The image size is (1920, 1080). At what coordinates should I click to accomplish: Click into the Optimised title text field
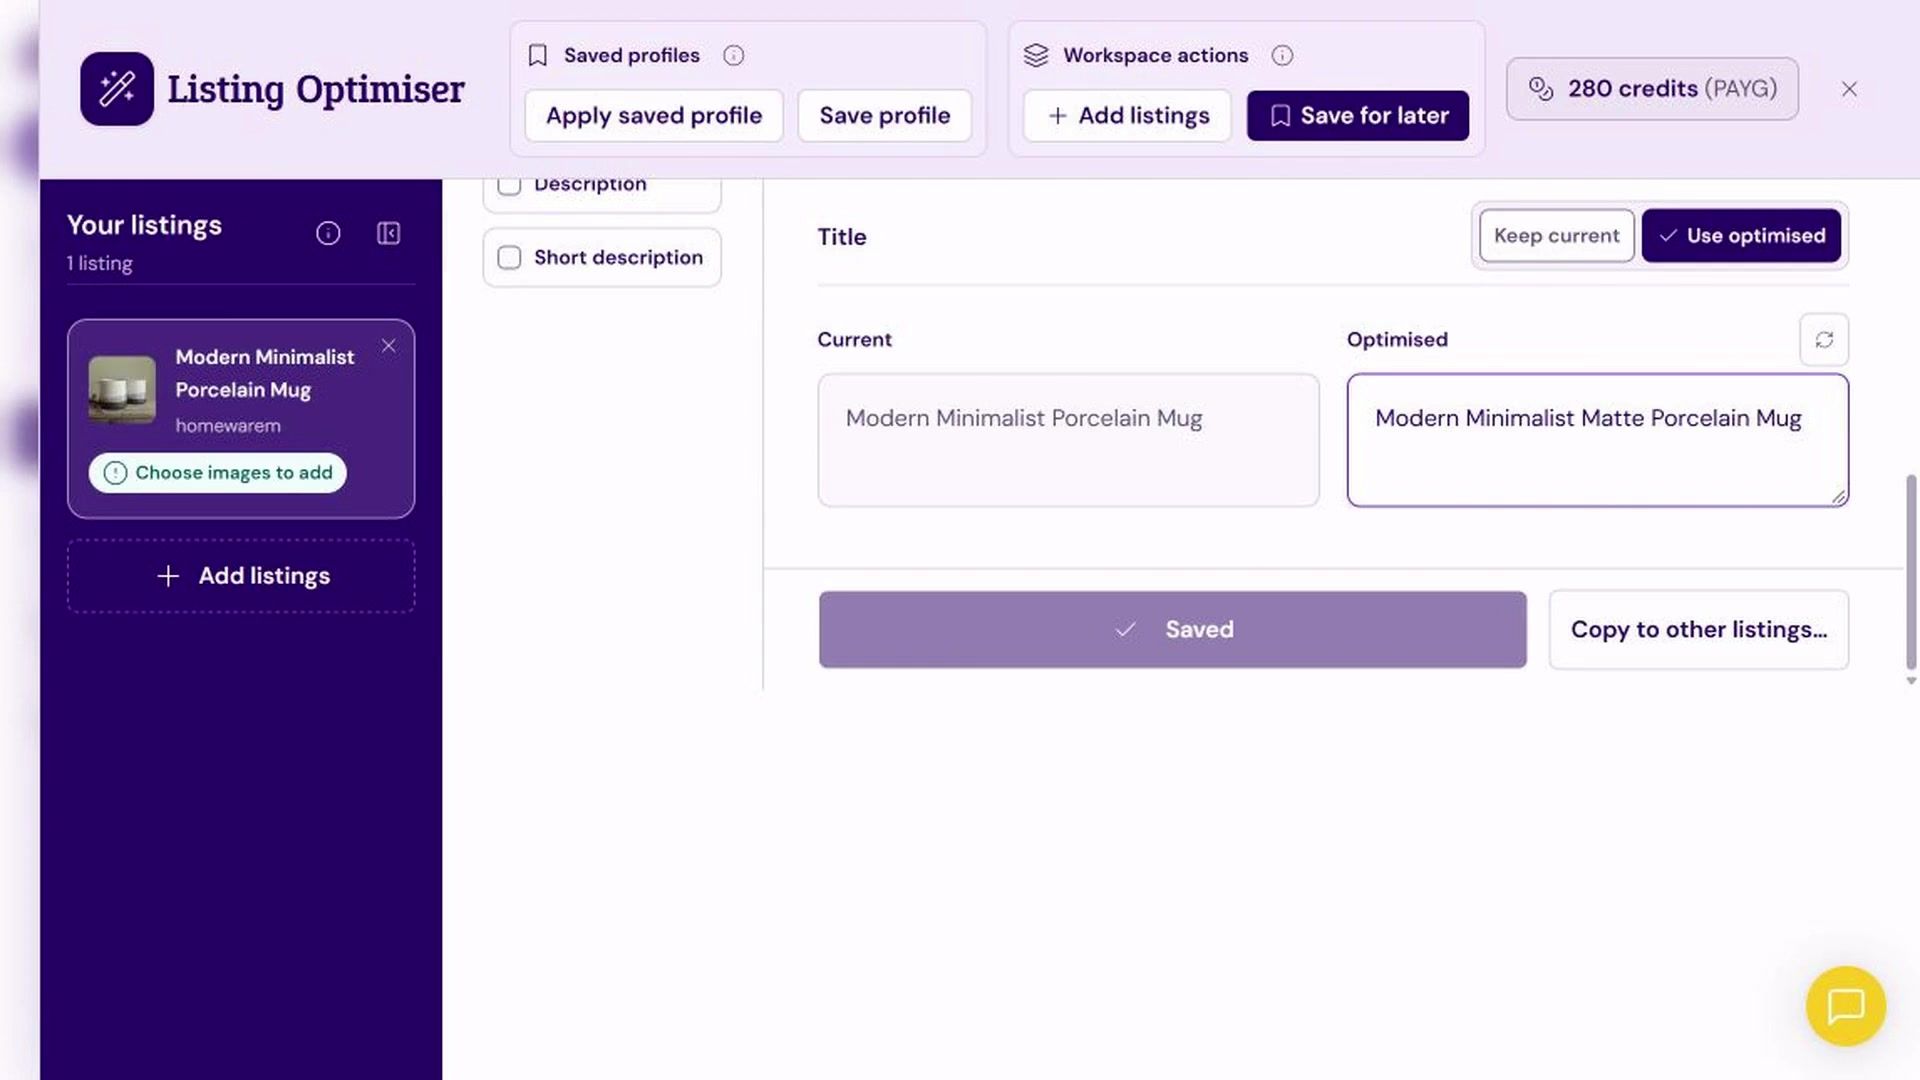tap(1597, 440)
